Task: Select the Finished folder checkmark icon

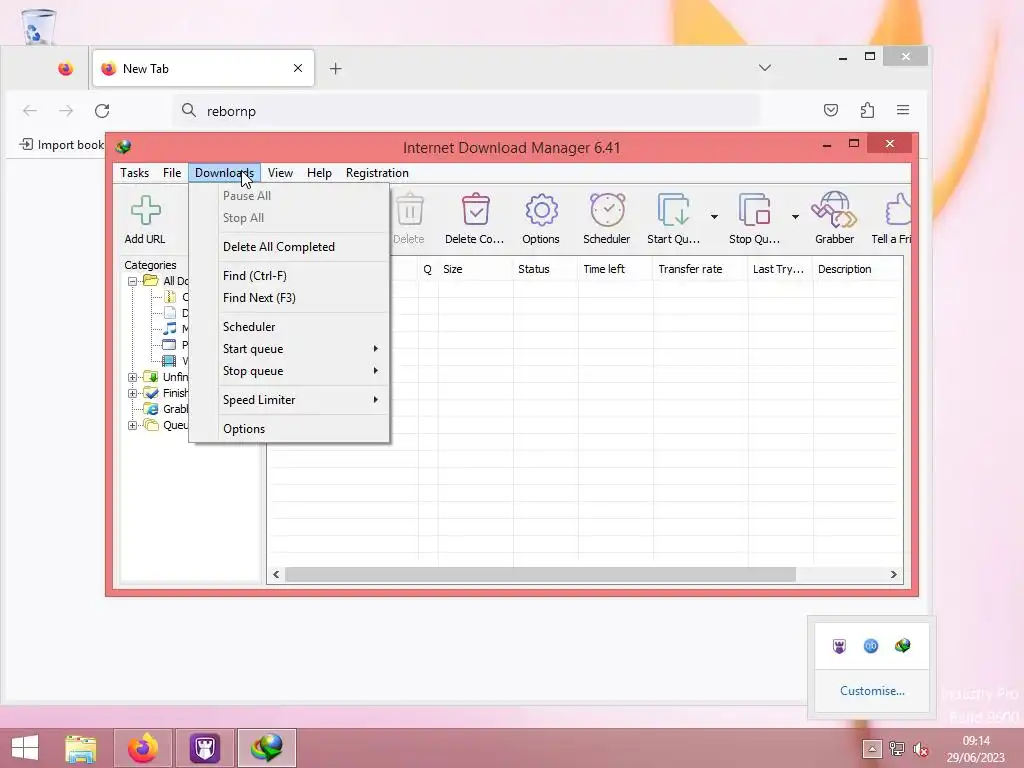Action: [151, 392]
